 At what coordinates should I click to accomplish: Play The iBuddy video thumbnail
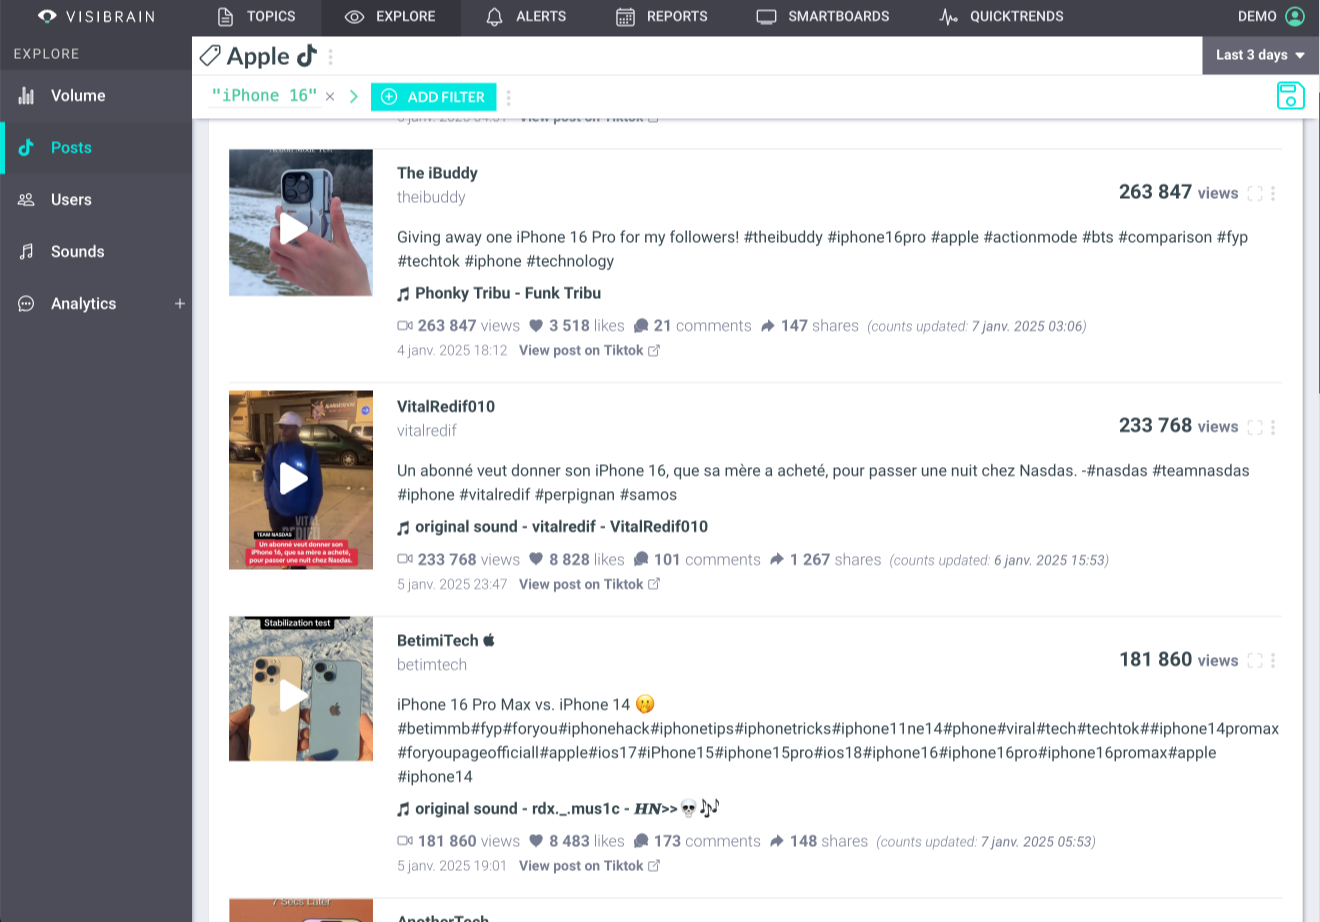[x=301, y=223]
